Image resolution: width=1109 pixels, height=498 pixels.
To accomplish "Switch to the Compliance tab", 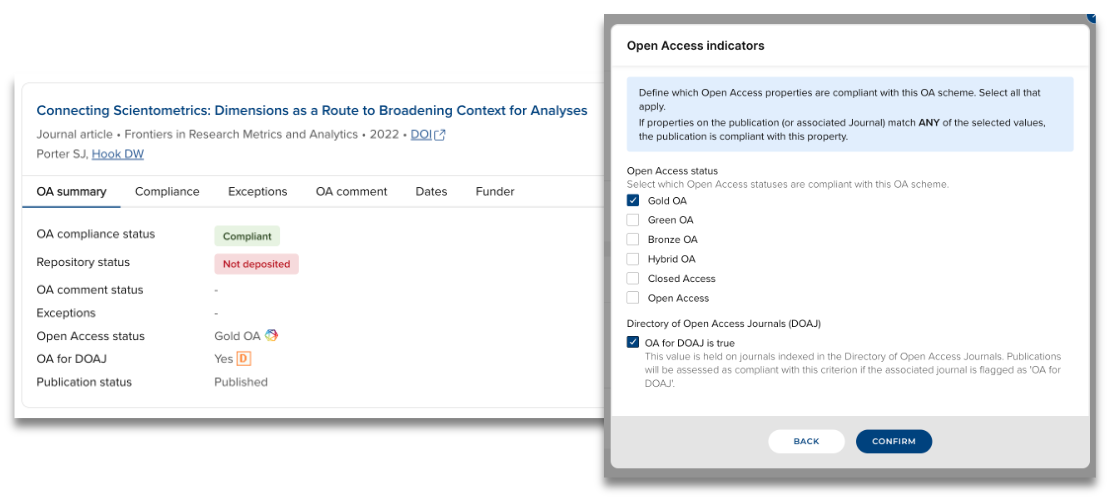I will (167, 192).
